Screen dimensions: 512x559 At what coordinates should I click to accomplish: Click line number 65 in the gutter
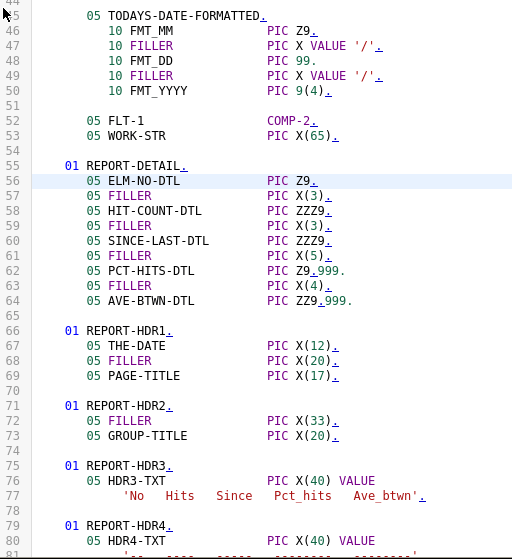pos(12,316)
